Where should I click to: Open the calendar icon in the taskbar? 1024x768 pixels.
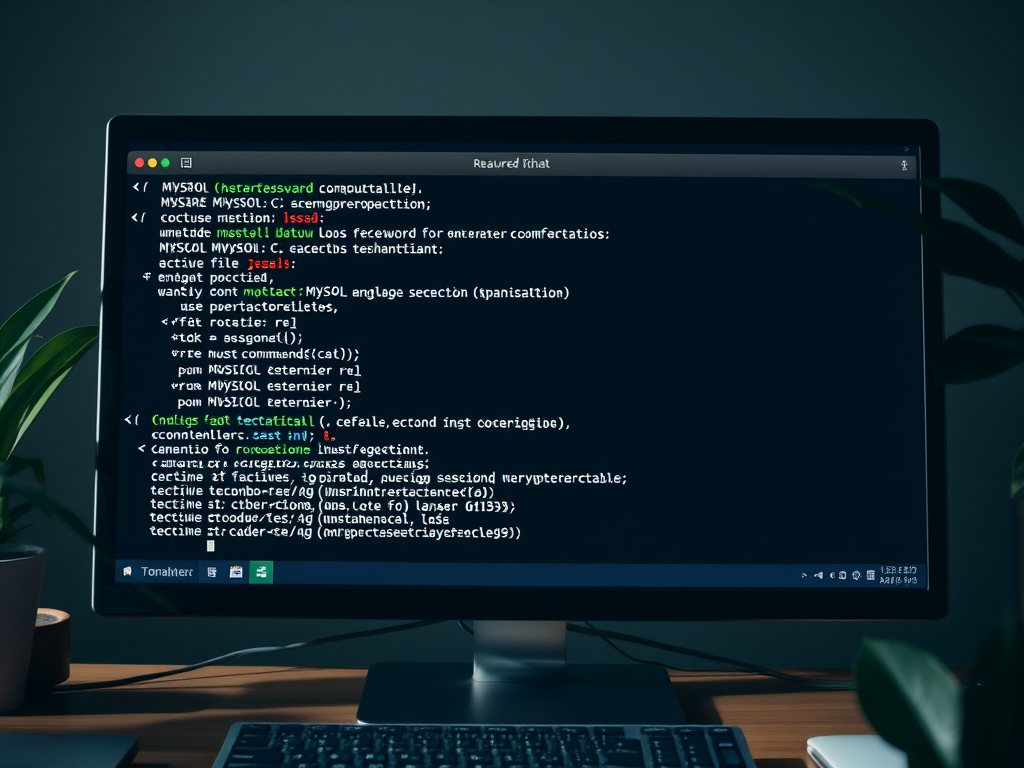coord(236,573)
